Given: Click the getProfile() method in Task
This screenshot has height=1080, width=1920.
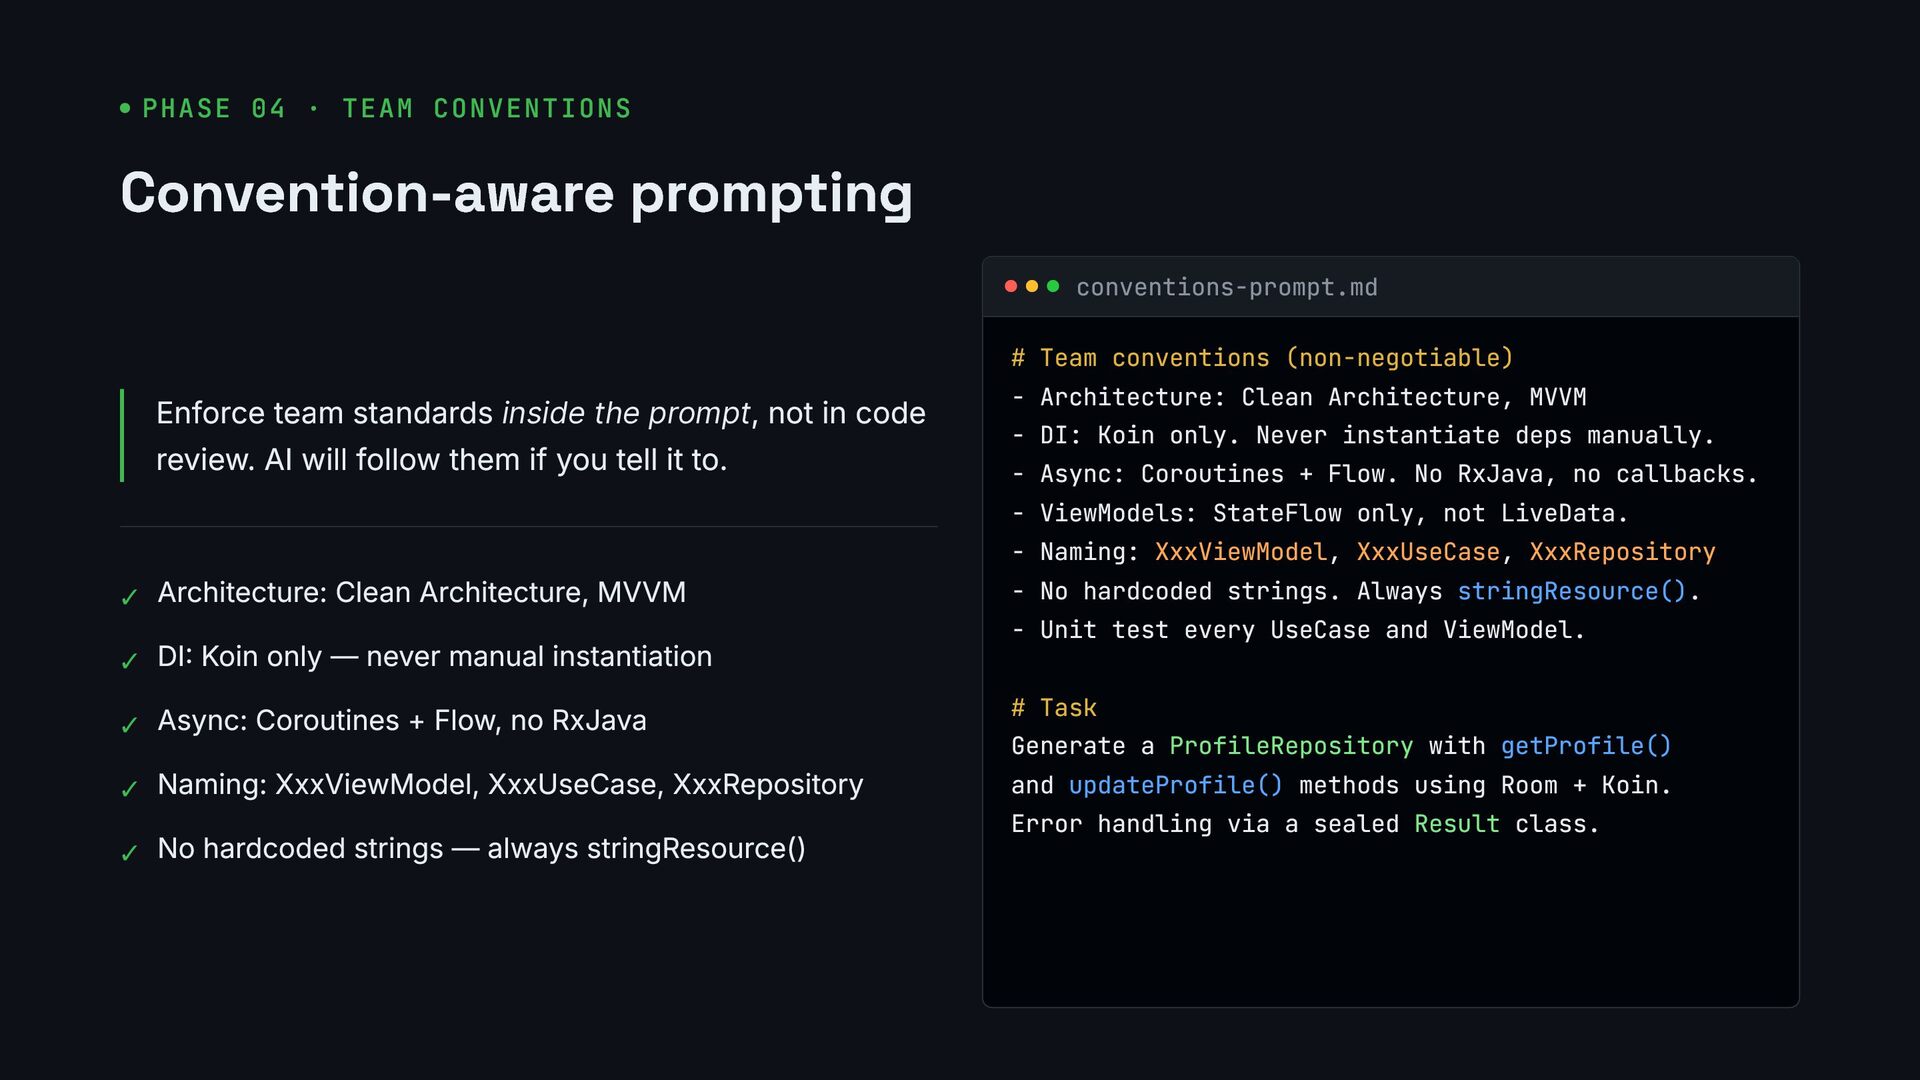Looking at the screenshot, I should click(x=1586, y=746).
